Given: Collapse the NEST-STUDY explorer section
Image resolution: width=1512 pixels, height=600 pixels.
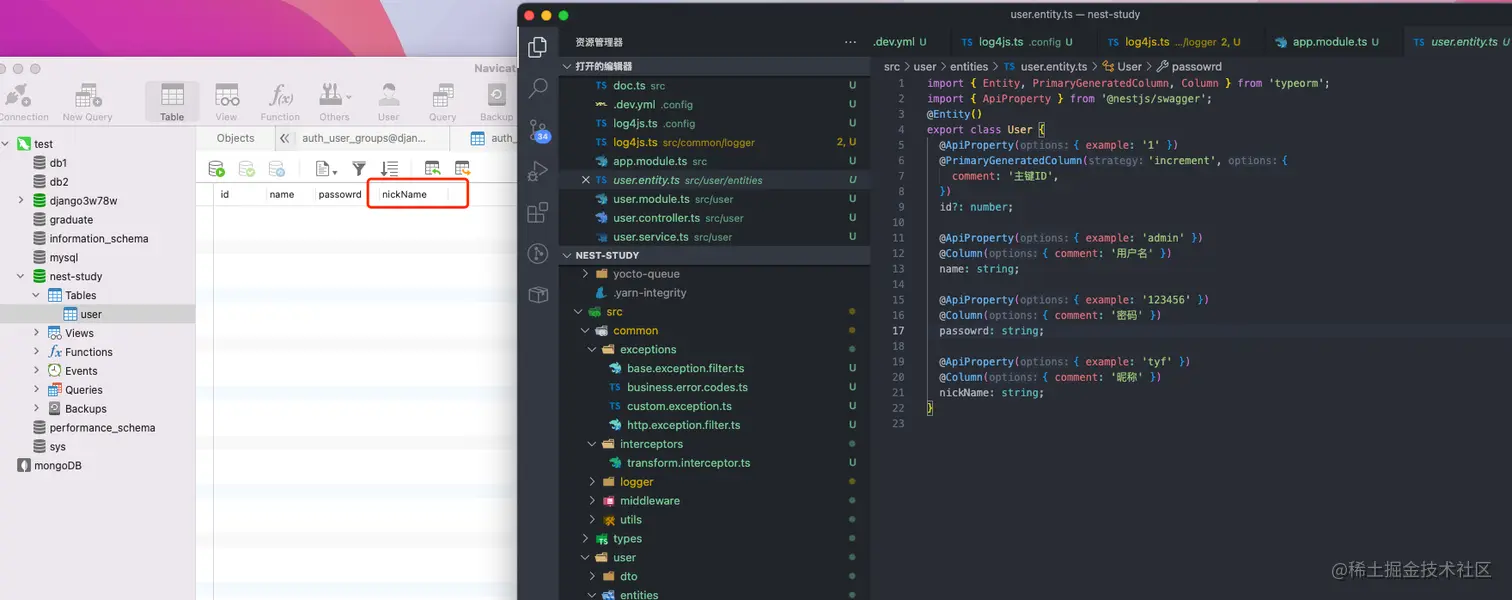Looking at the screenshot, I should [x=567, y=255].
